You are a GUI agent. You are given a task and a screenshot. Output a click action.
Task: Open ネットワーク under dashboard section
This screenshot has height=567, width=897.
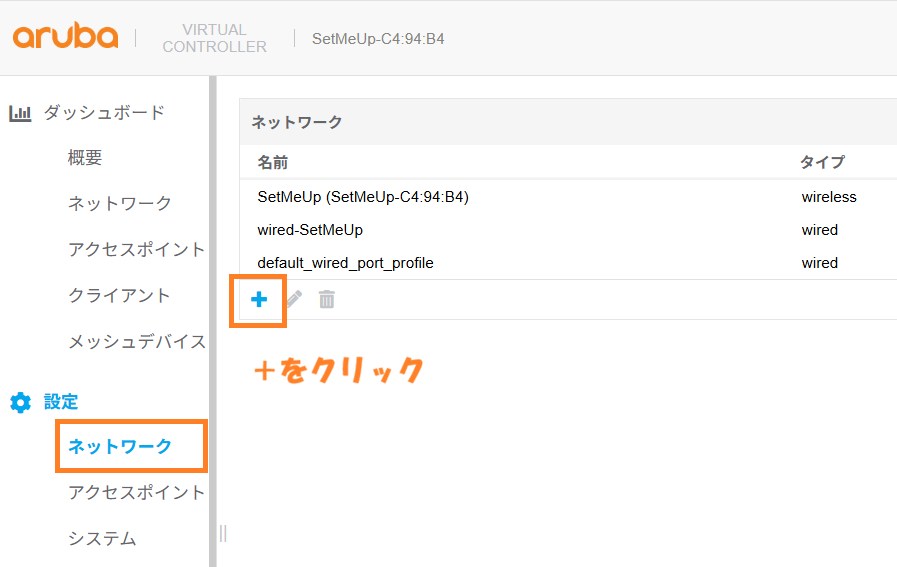point(120,203)
